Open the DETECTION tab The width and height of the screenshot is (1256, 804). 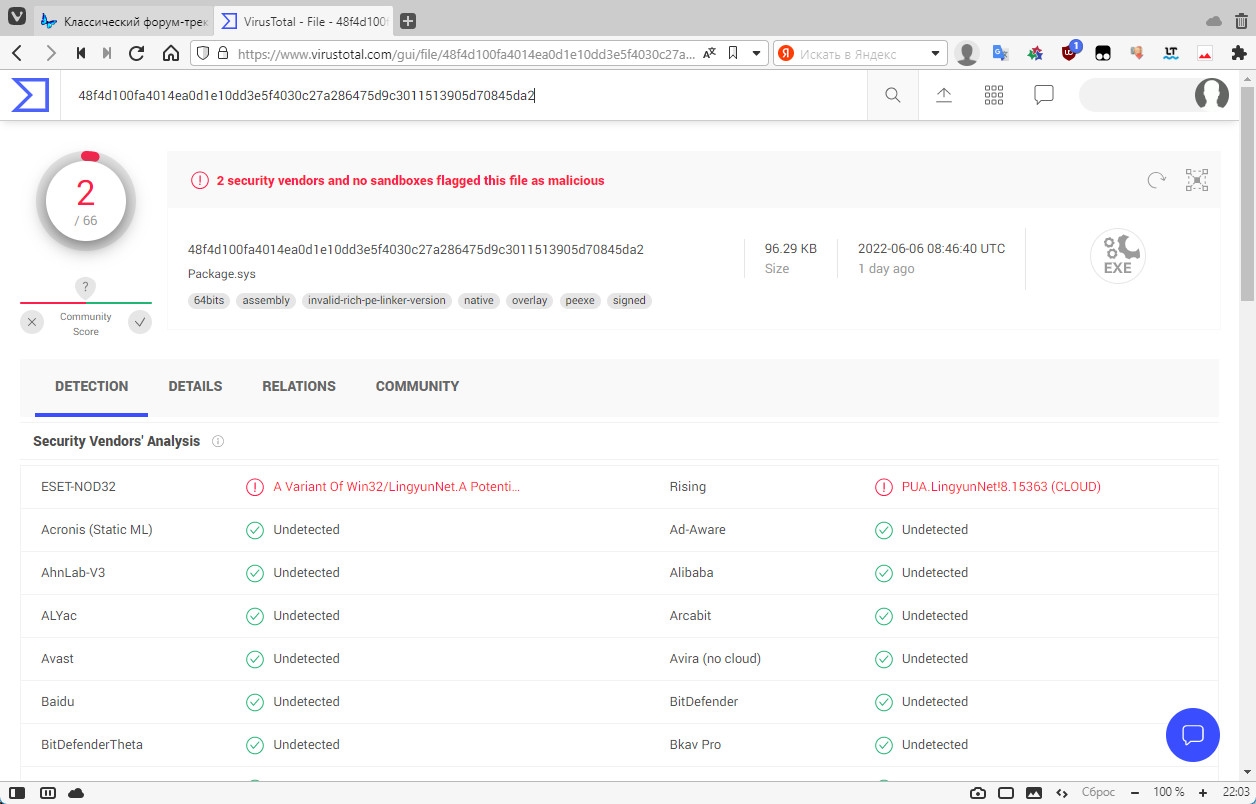pos(92,386)
